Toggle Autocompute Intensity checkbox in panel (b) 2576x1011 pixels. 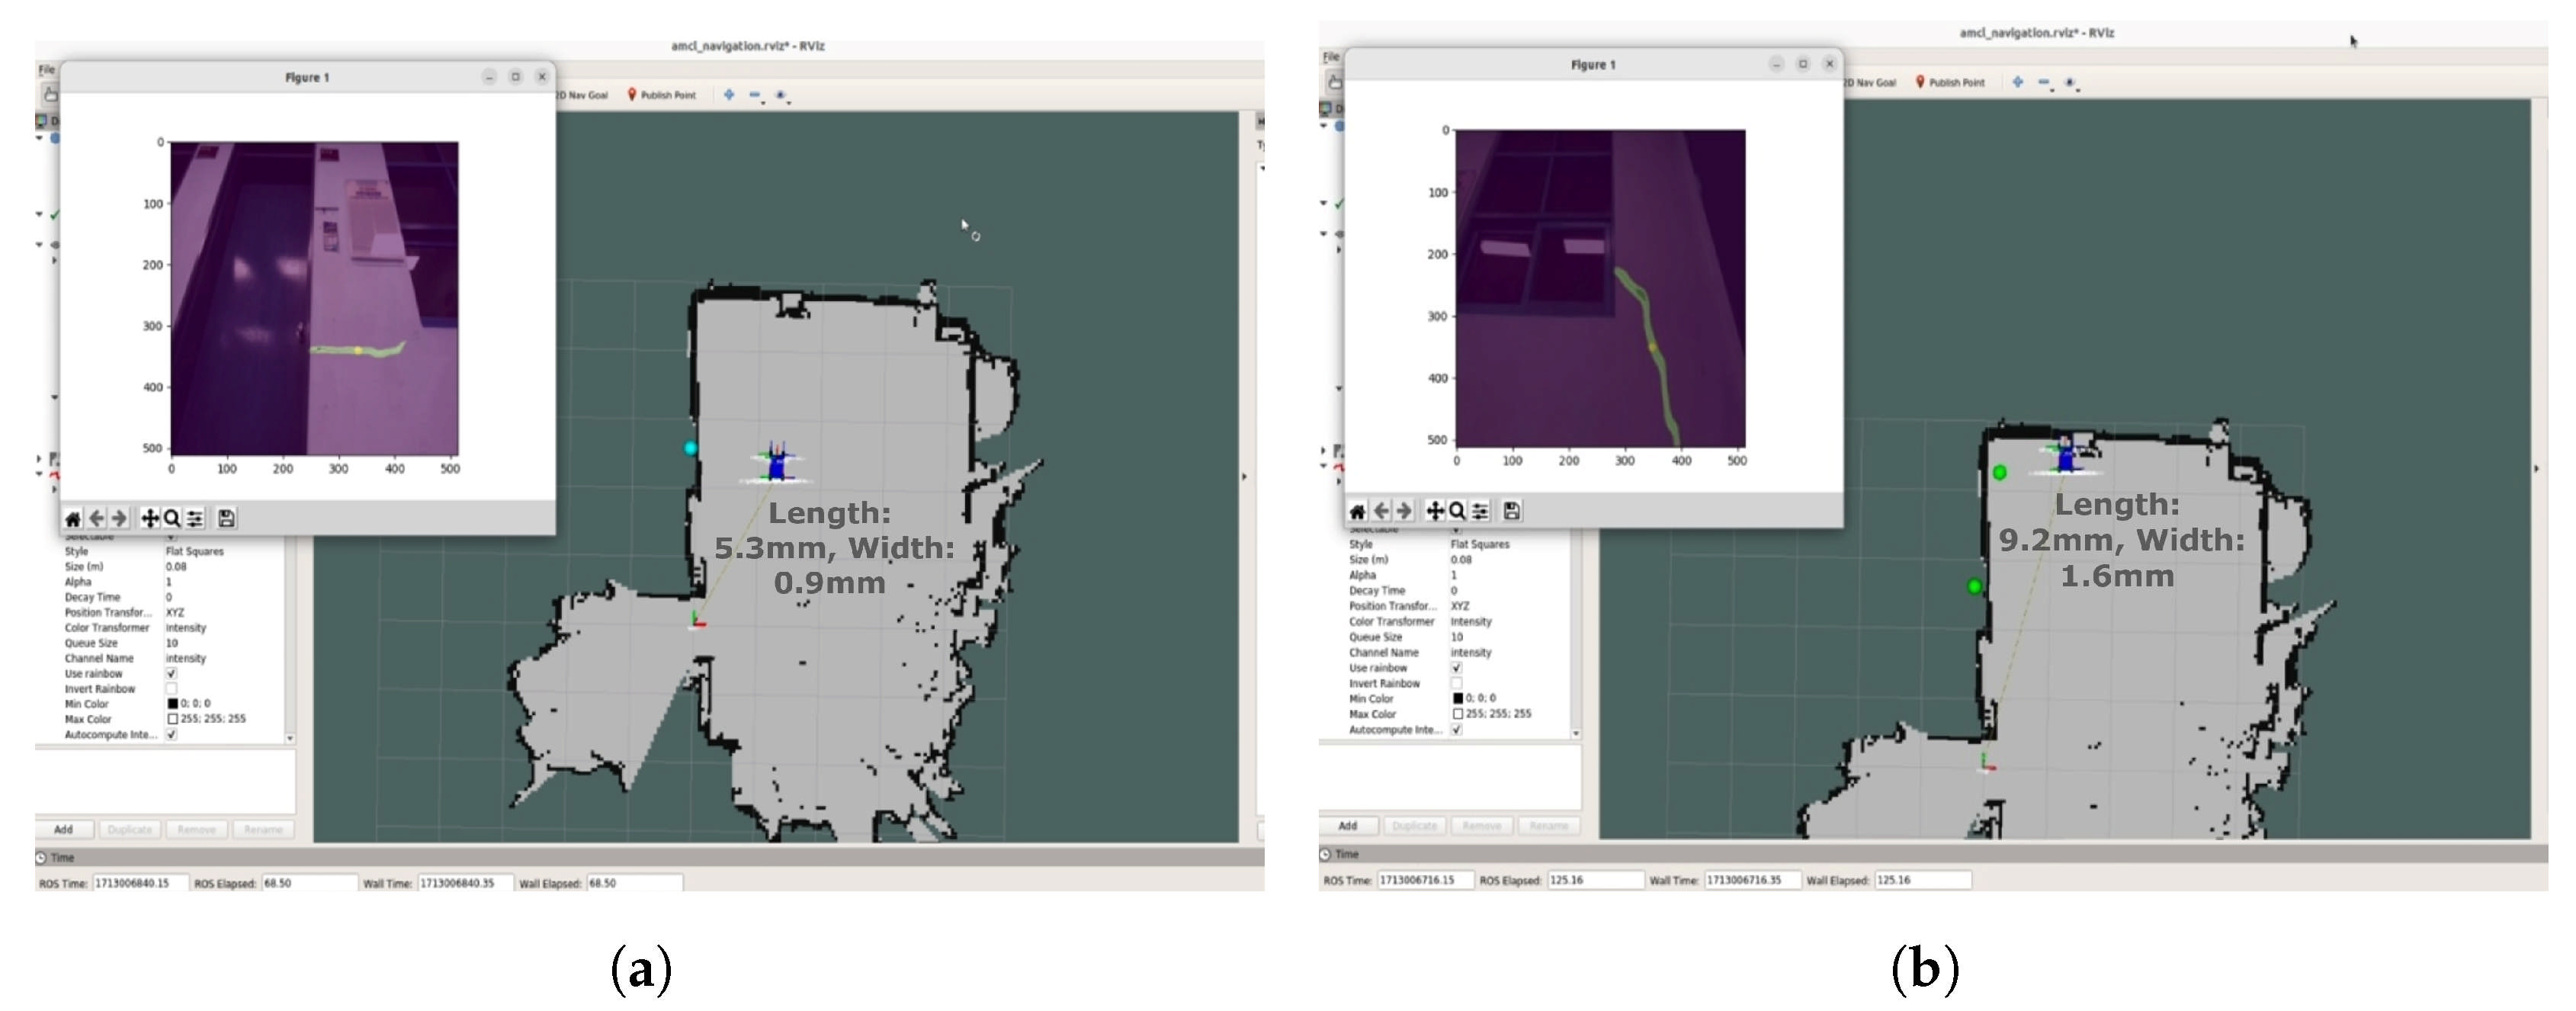tap(1457, 730)
